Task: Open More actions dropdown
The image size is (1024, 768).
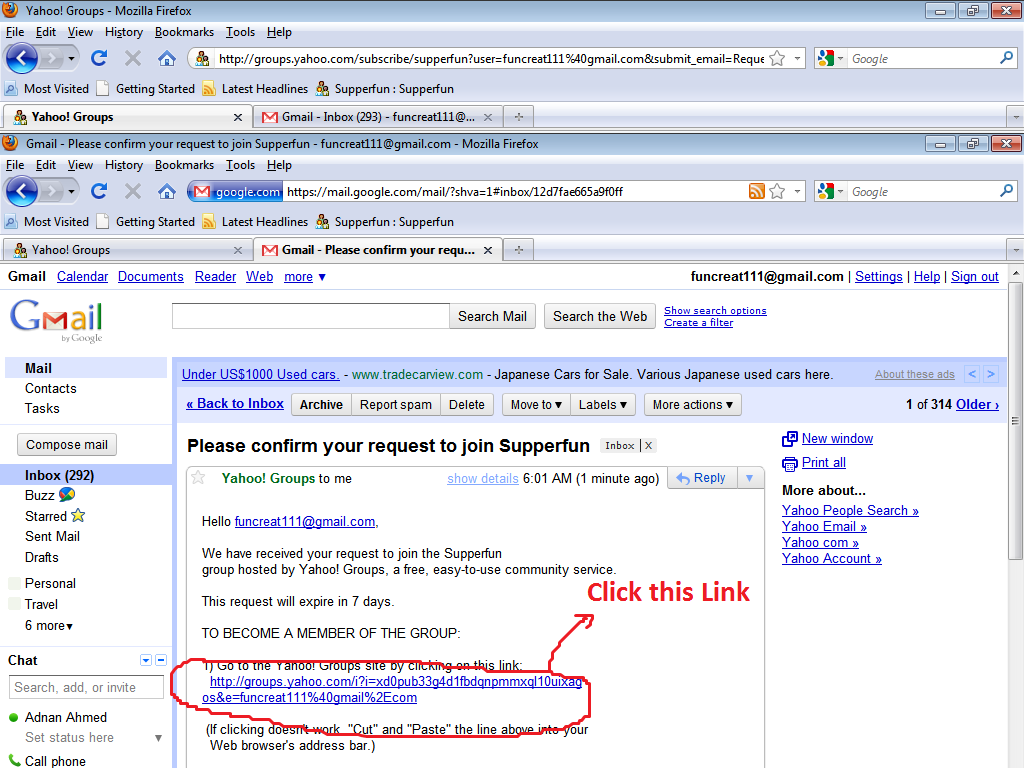Action: pyautogui.click(x=692, y=404)
